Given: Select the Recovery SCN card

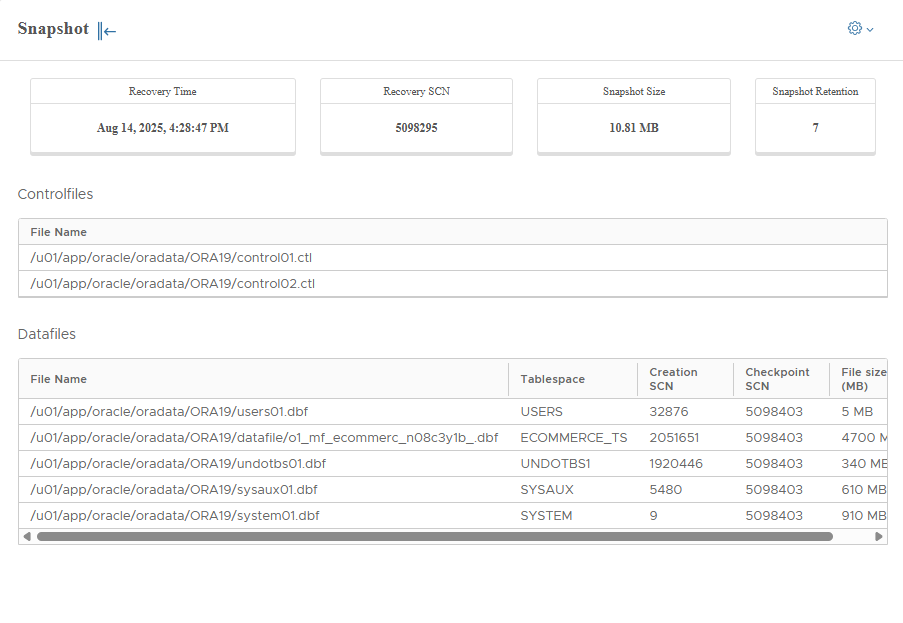Looking at the screenshot, I should [416, 116].
